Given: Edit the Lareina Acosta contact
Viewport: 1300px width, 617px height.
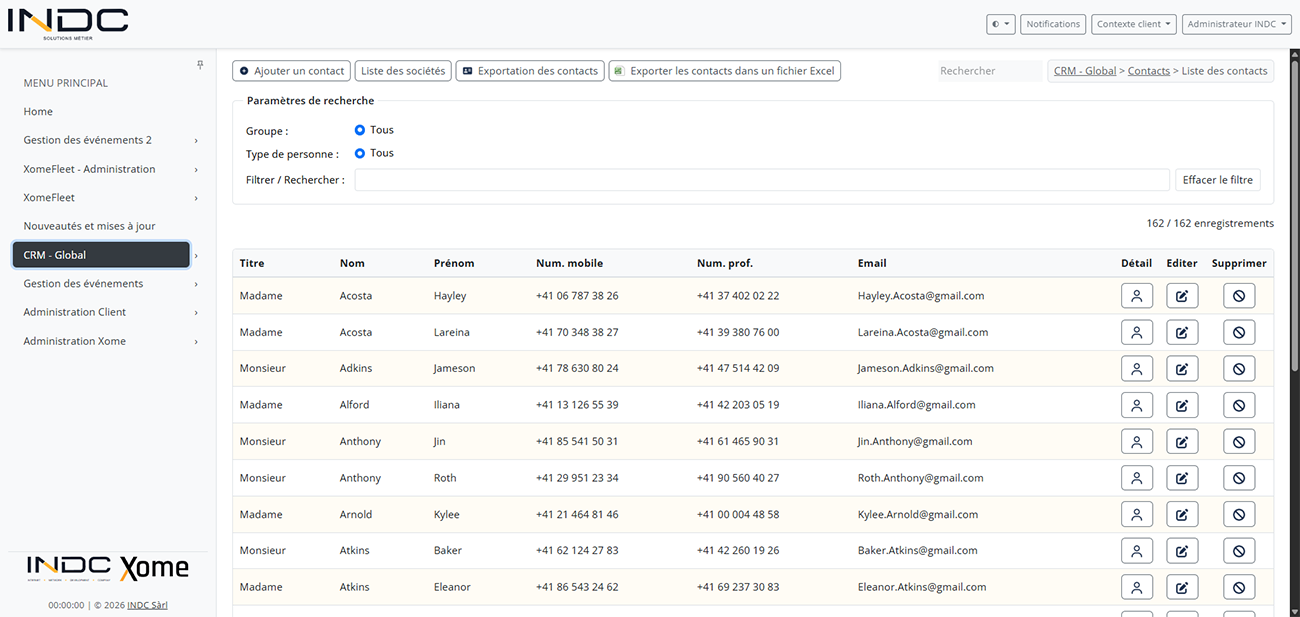Looking at the screenshot, I should tap(1182, 332).
